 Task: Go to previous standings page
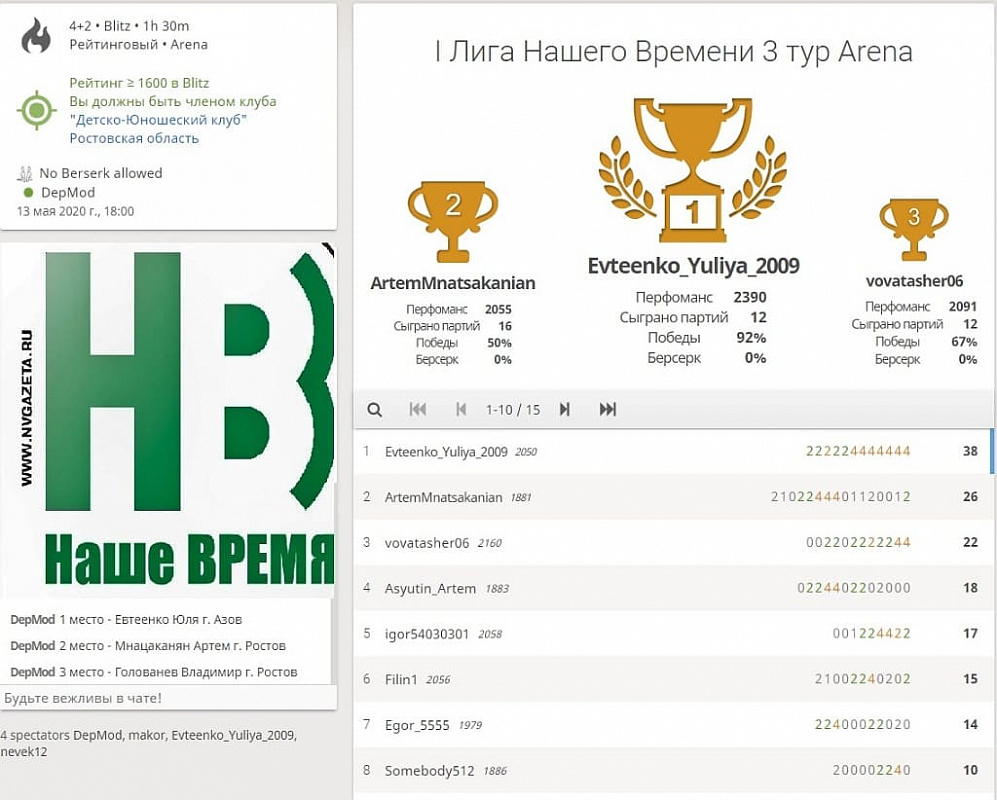[x=461, y=409]
